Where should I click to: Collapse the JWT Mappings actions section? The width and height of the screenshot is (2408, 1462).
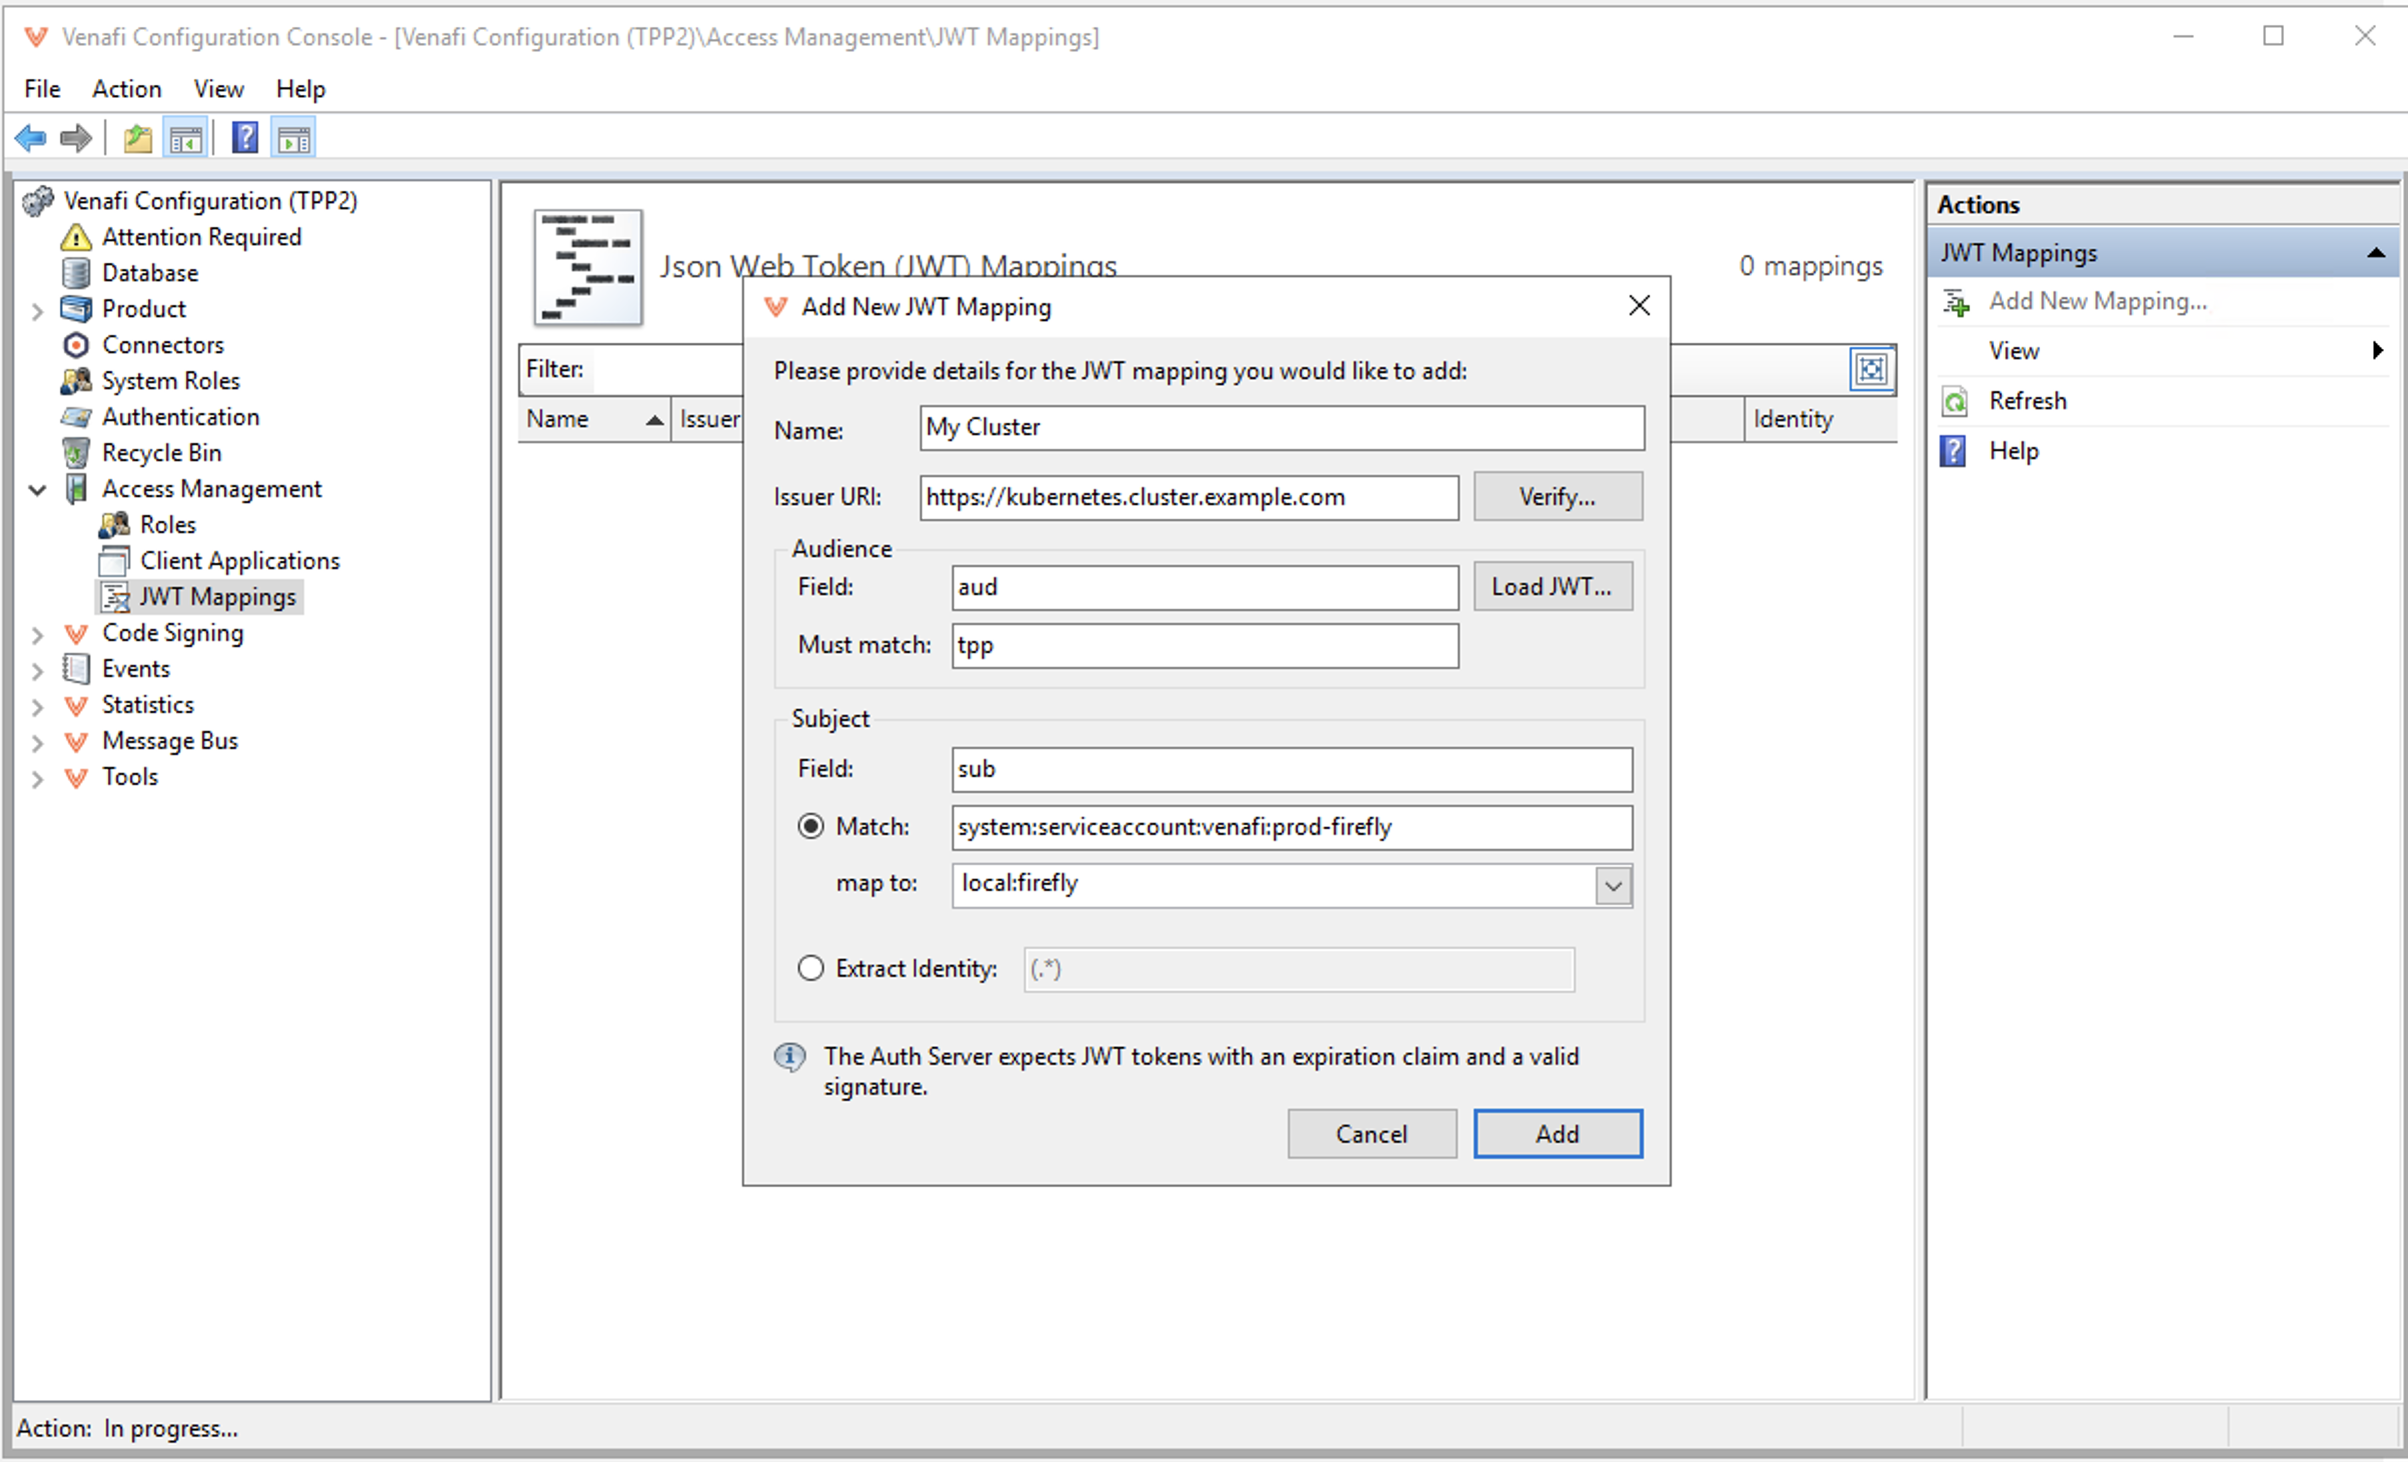click(2377, 253)
